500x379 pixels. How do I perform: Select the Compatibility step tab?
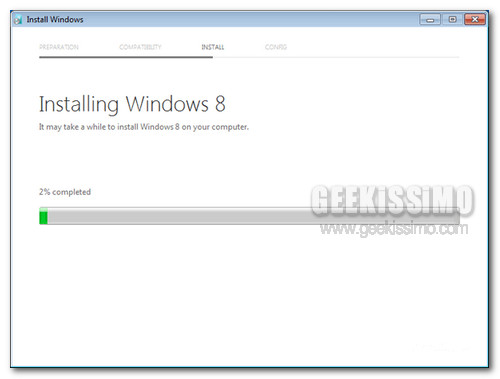pos(140,47)
